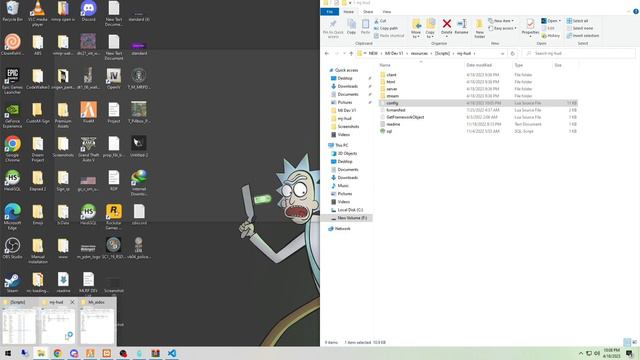This screenshot has width=640, height=360.
Task: Click Cut in the Clipboard group
Action: [380, 21]
